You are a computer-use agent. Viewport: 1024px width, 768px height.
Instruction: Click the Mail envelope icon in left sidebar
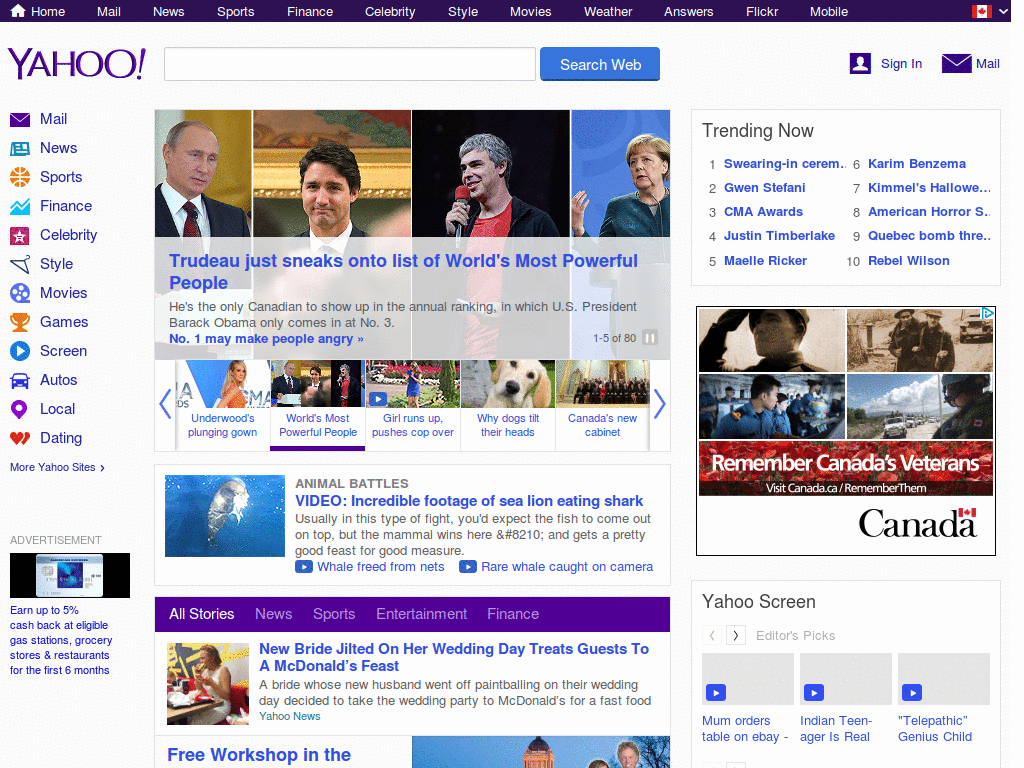20,120
